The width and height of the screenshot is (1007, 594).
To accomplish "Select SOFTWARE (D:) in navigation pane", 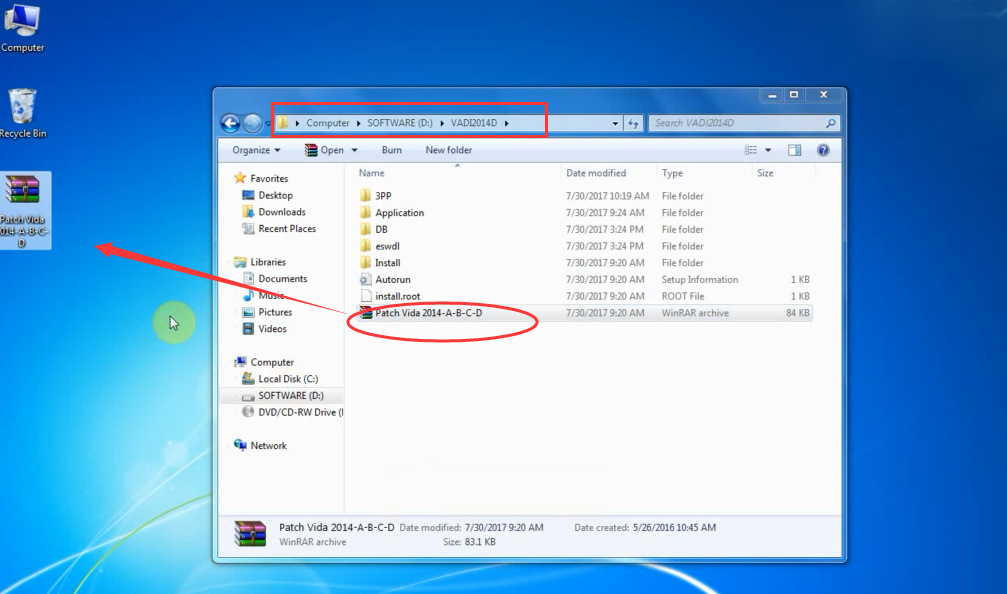I will (290, 396).
